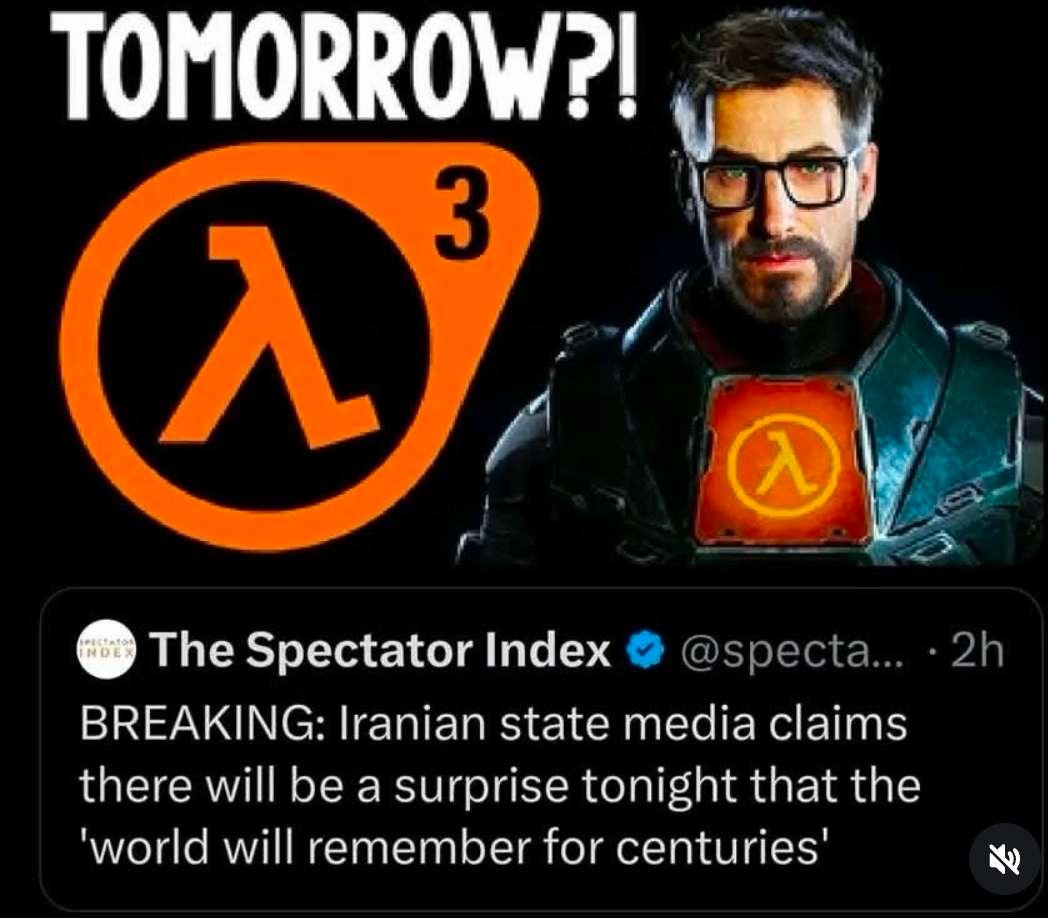Screen dimensions: 1048x918
Task: Open the tweet's 2h timestamp
Action: (x=976, y=651)
